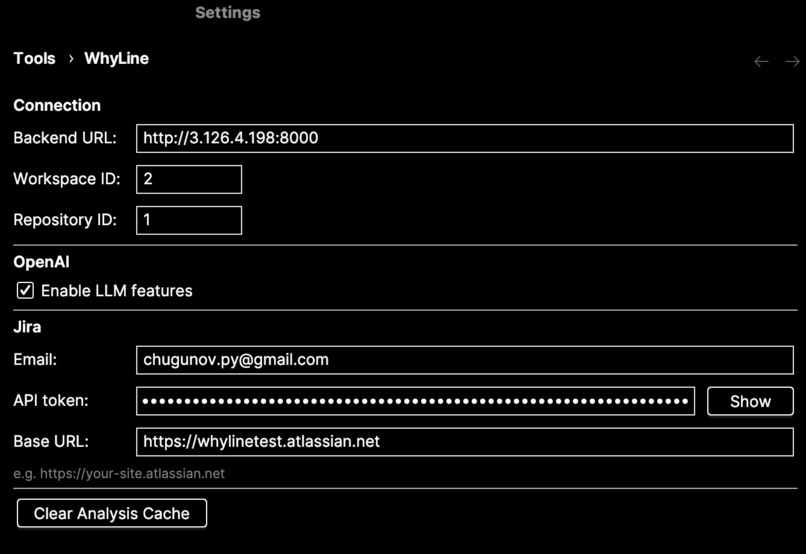
Task: Click the Jira Base URL field
Action: click(x=465, y=442)
